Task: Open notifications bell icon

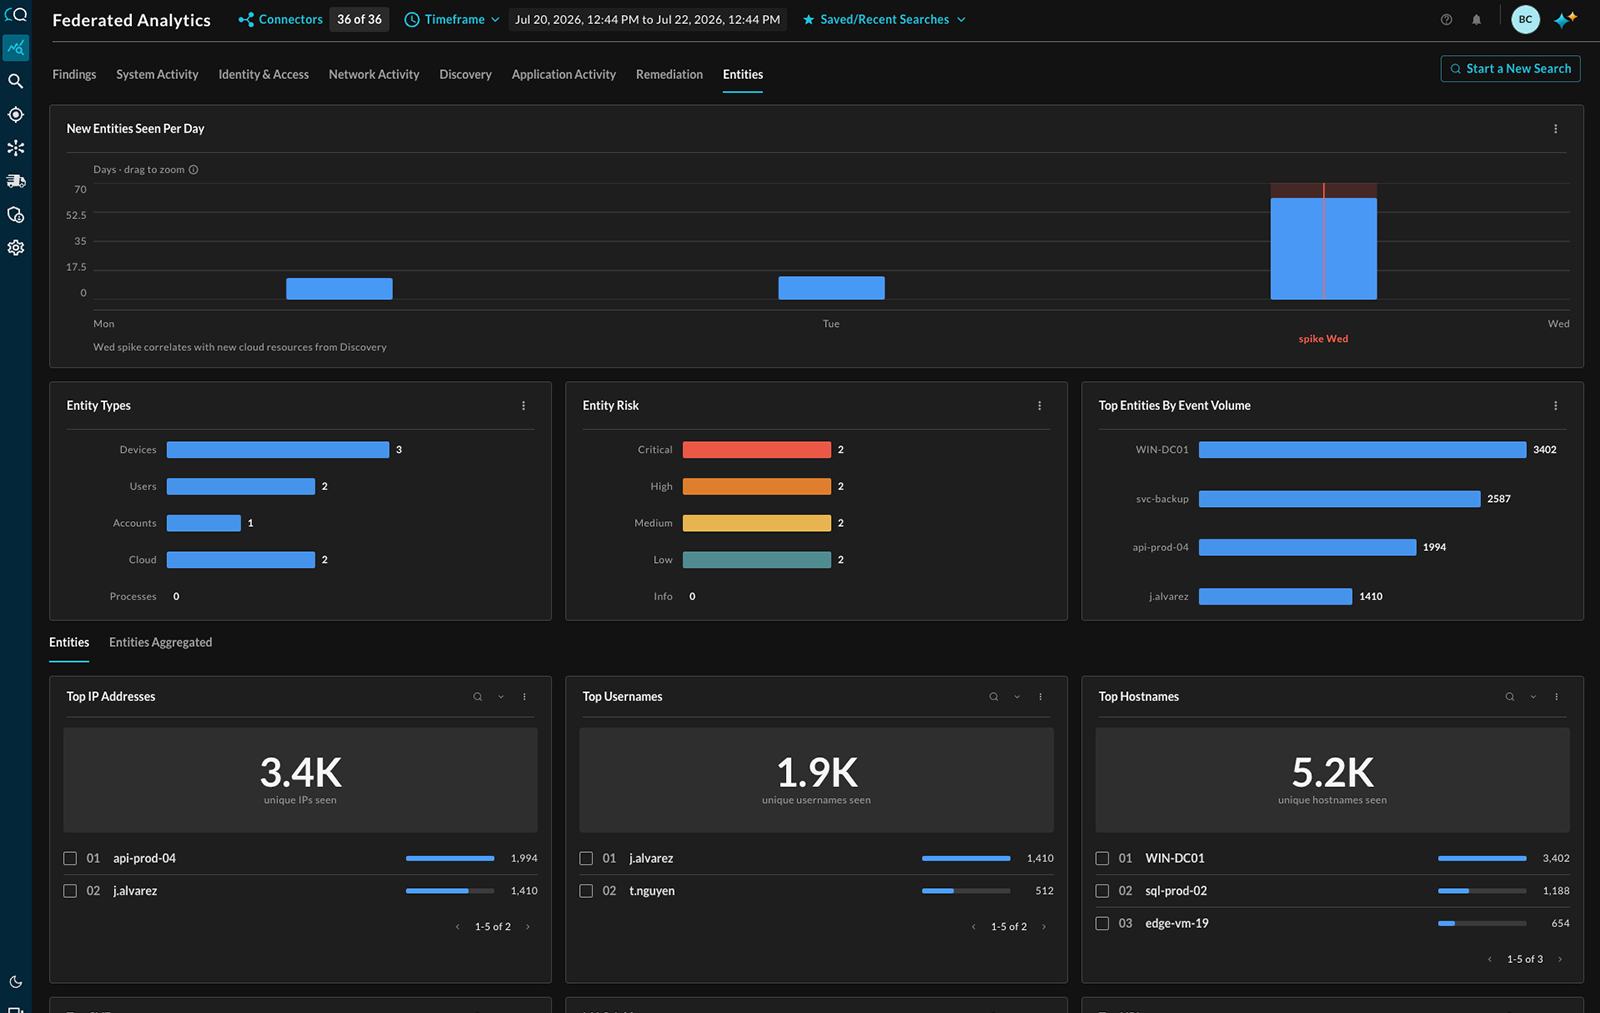Action: point(1476,19)
